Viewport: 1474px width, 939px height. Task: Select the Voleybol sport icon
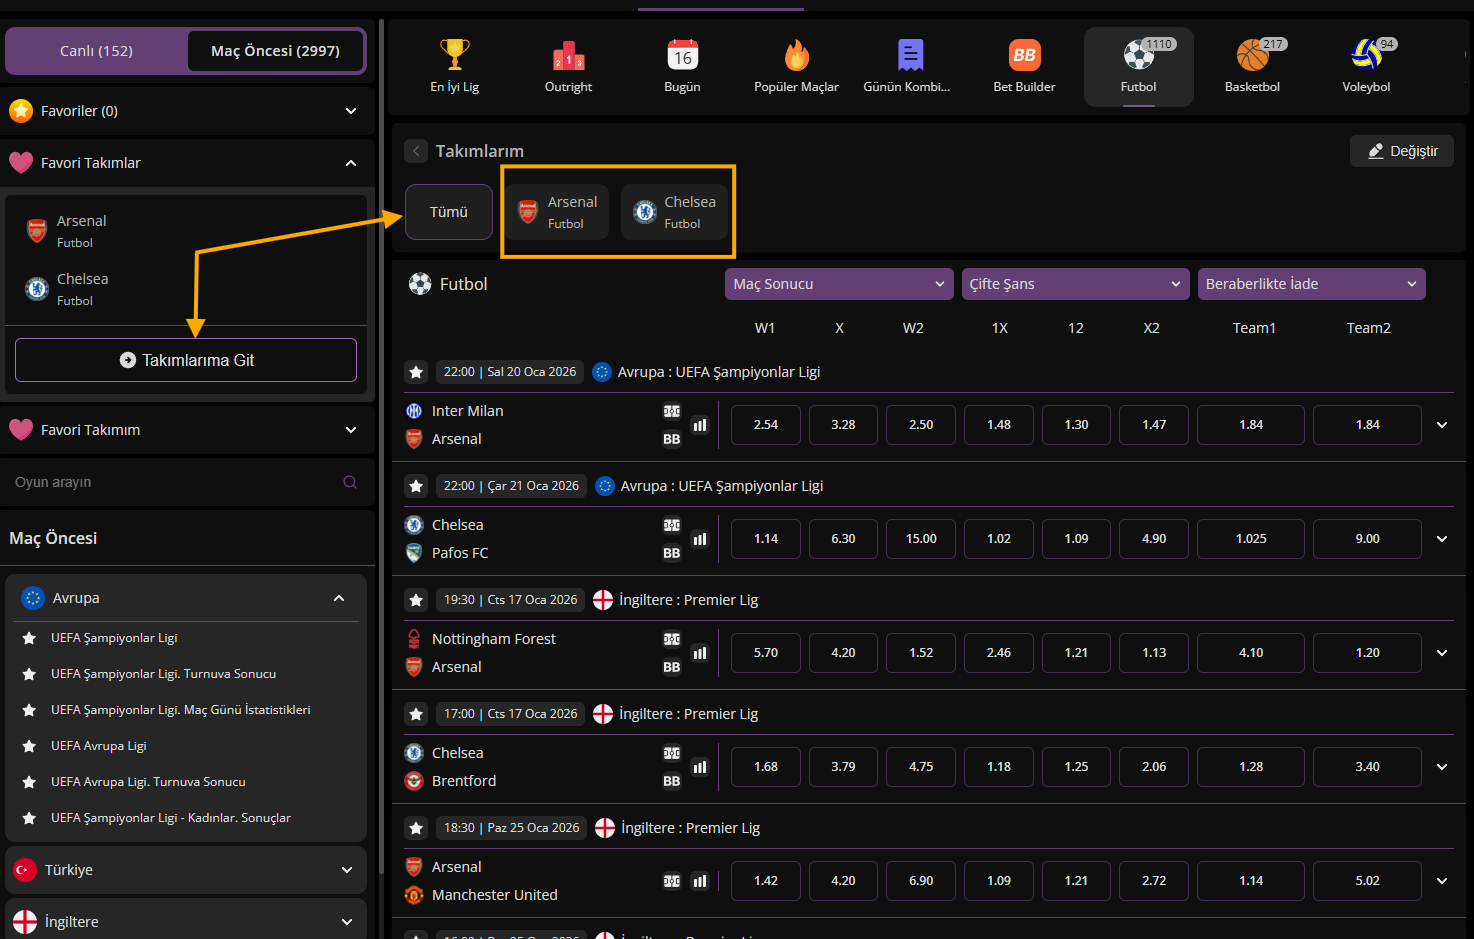pos(1366,54)
